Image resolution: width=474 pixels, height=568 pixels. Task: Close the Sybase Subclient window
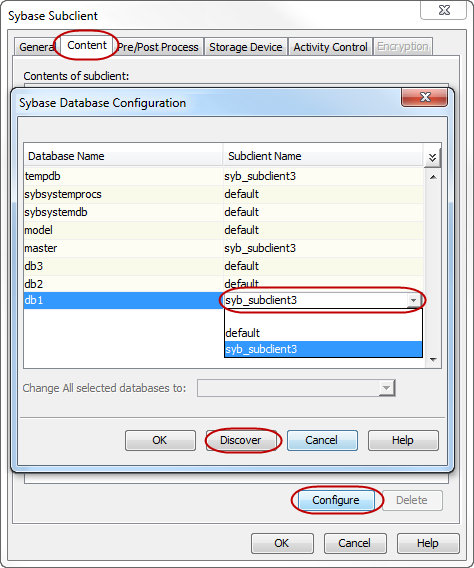coord(444,10)
